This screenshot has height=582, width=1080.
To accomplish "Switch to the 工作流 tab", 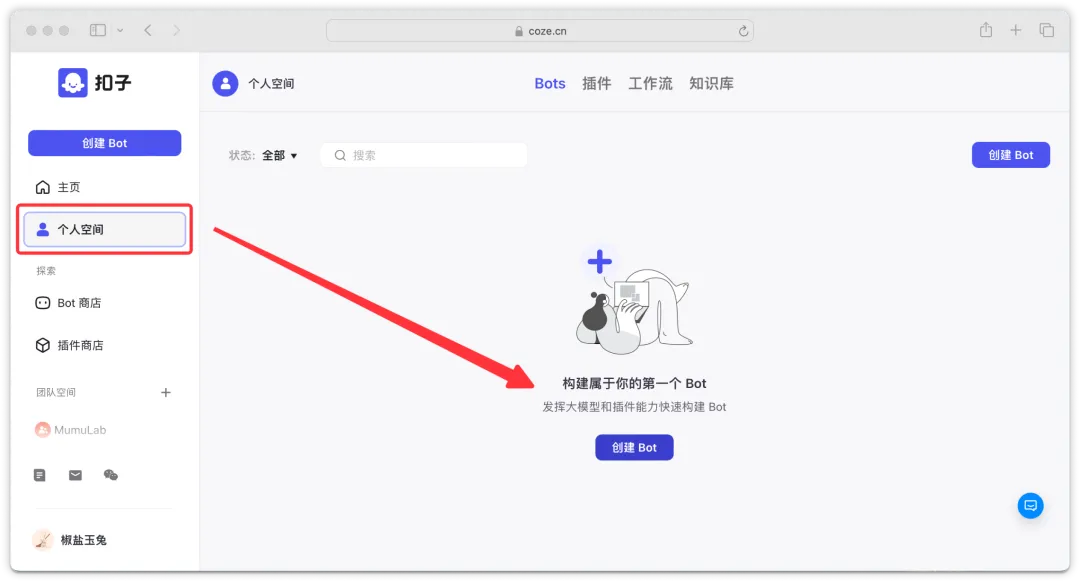I will [x=650, y=83].
